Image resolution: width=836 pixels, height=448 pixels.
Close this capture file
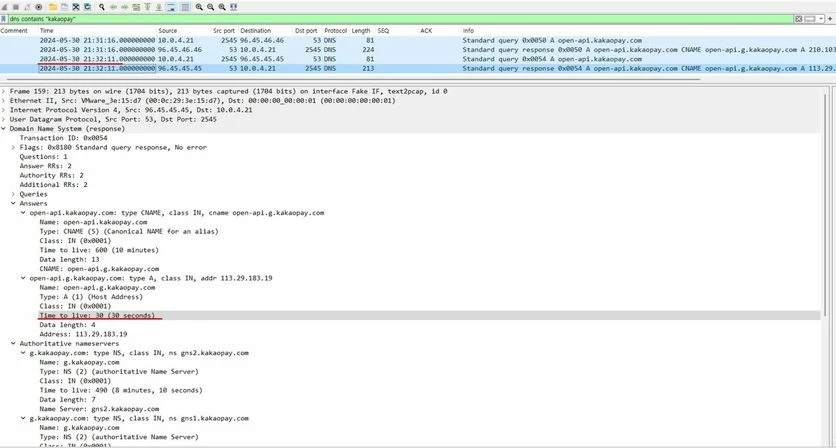[x=76, y=7]
